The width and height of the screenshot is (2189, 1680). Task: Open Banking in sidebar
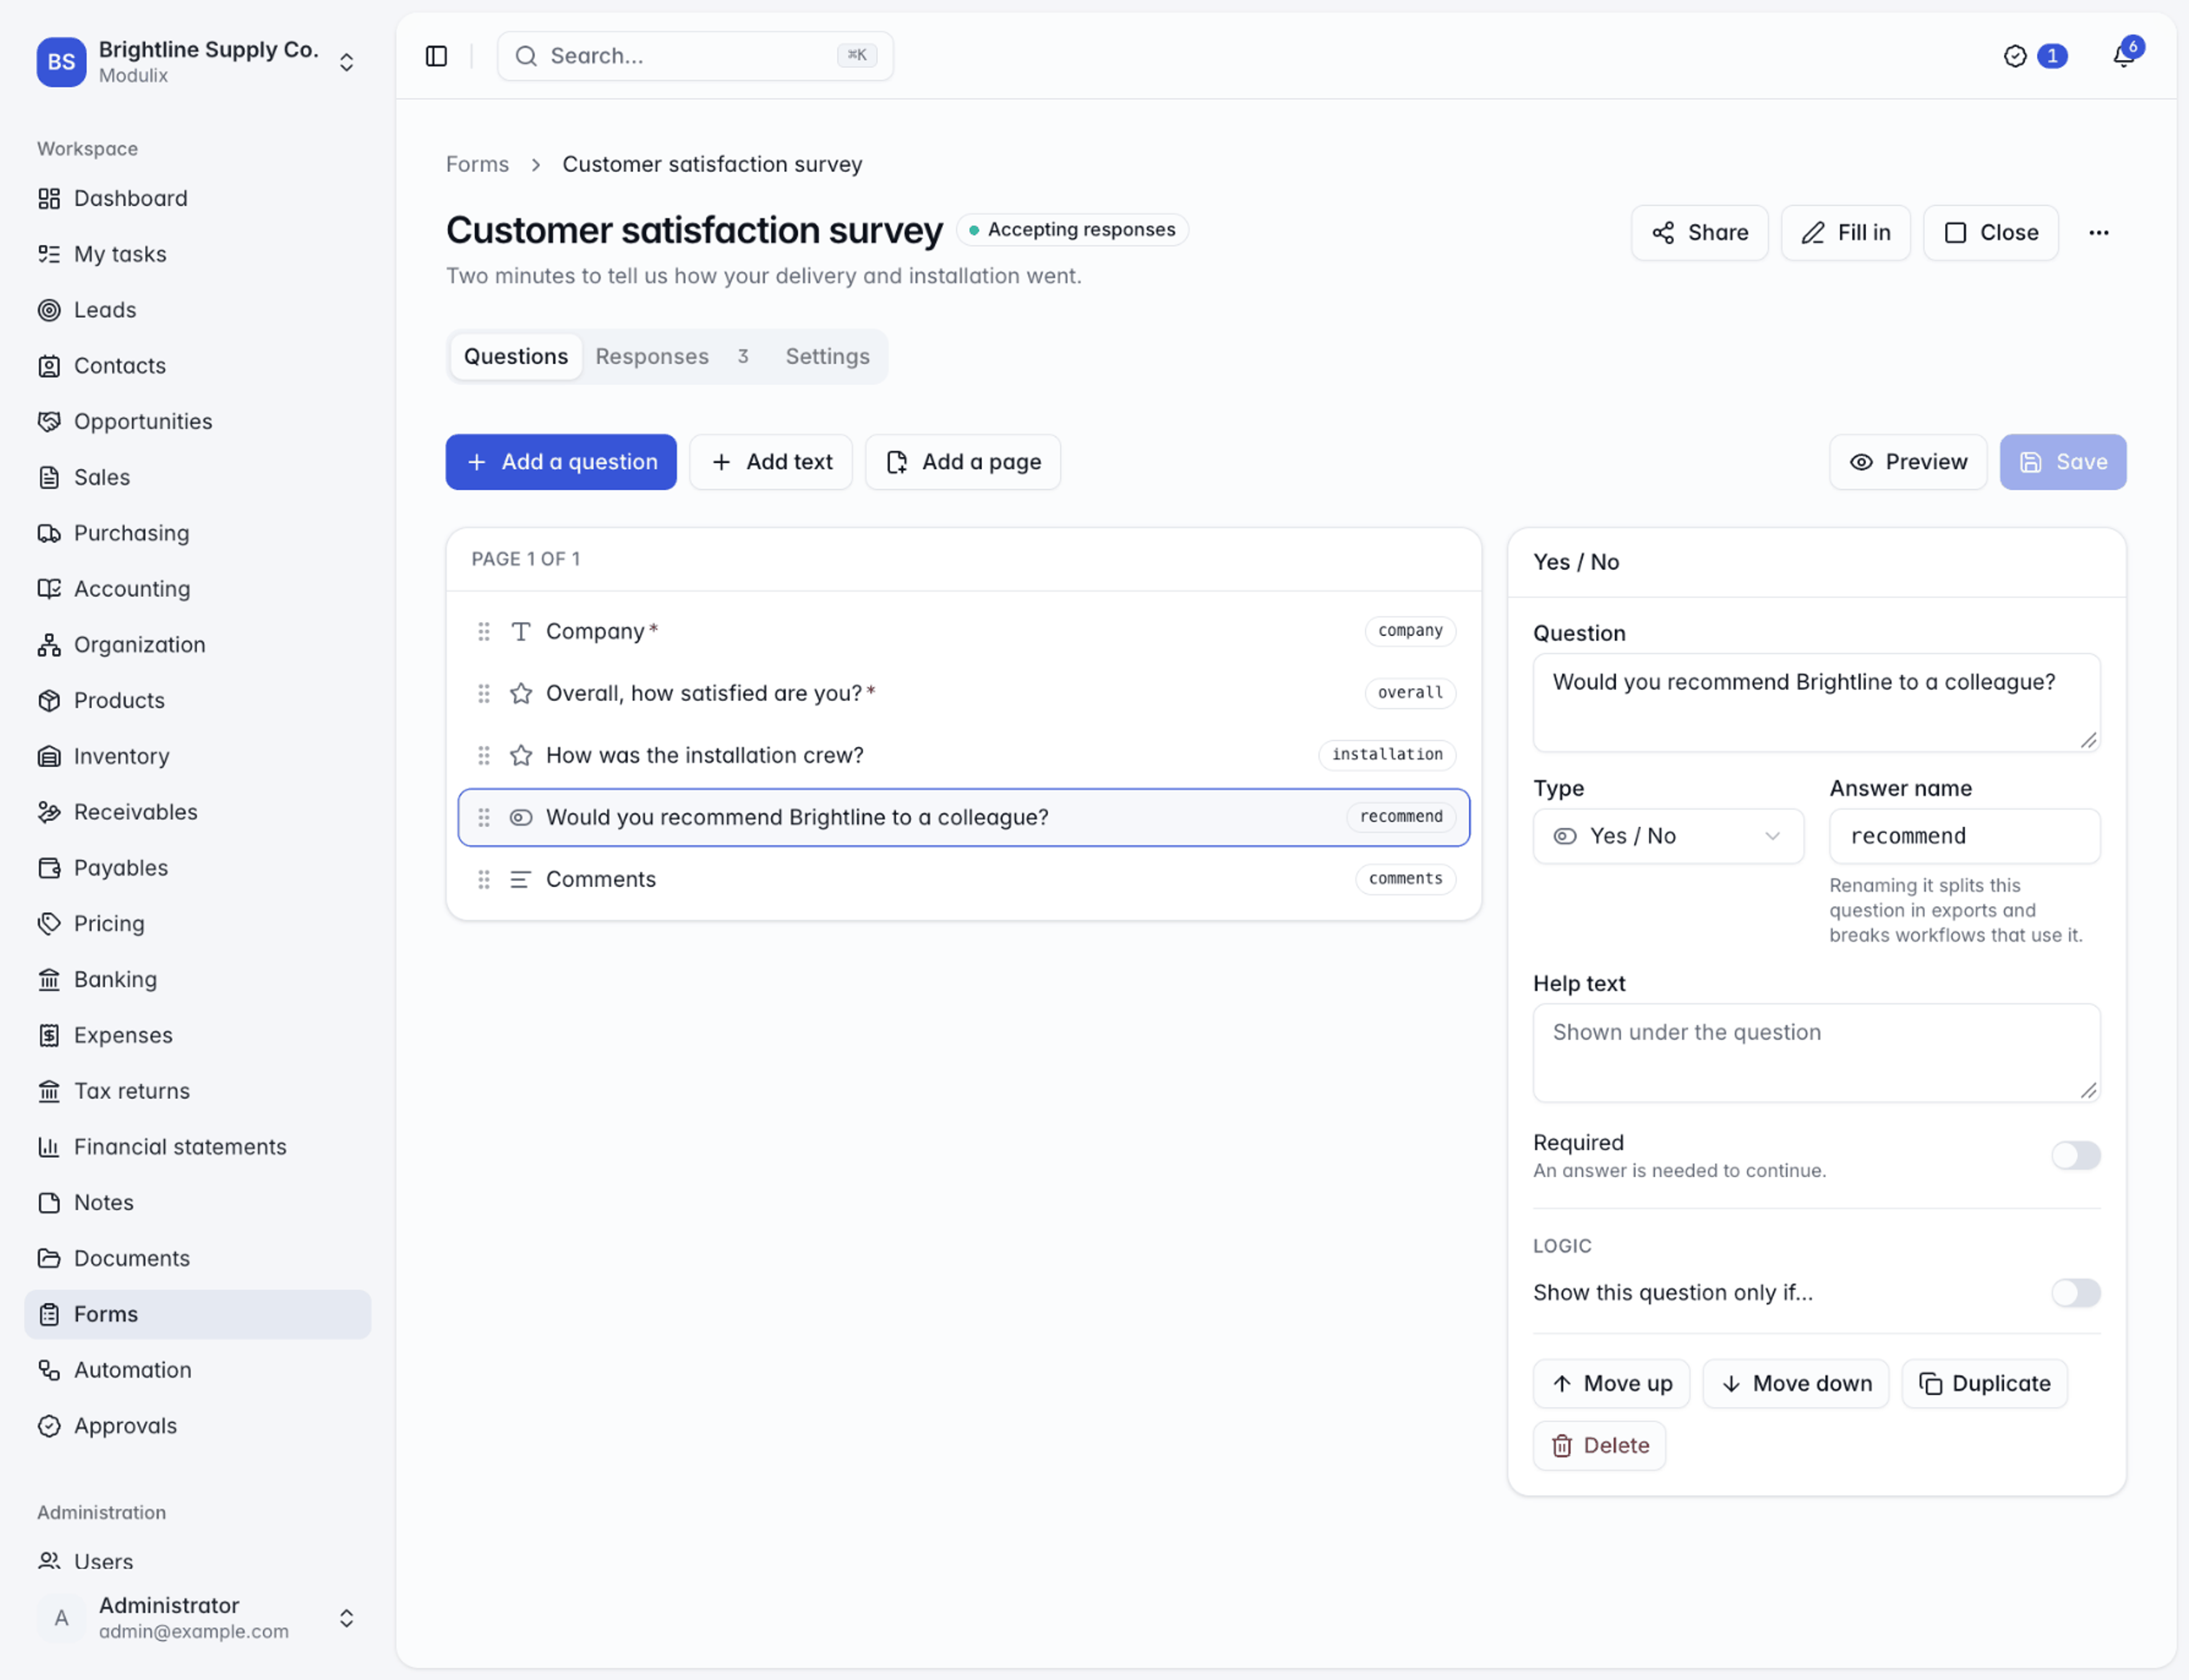[x=198, y=979]
